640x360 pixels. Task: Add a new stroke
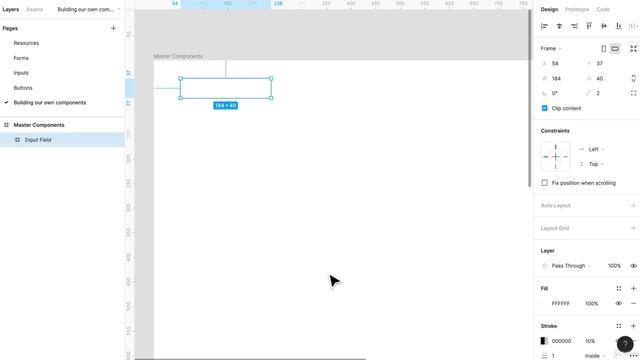click(x=633, y=326)
